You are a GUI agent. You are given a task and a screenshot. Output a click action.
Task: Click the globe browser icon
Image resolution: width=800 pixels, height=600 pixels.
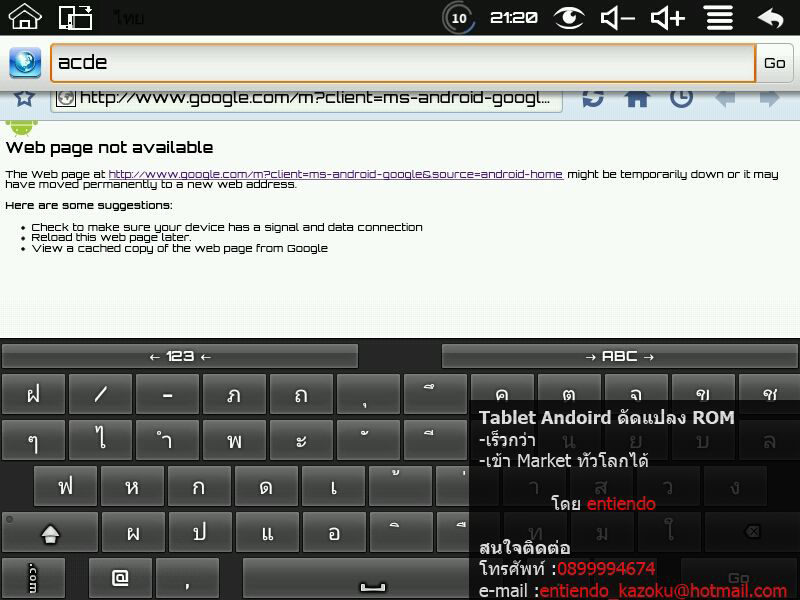click(x=25, y=62)
